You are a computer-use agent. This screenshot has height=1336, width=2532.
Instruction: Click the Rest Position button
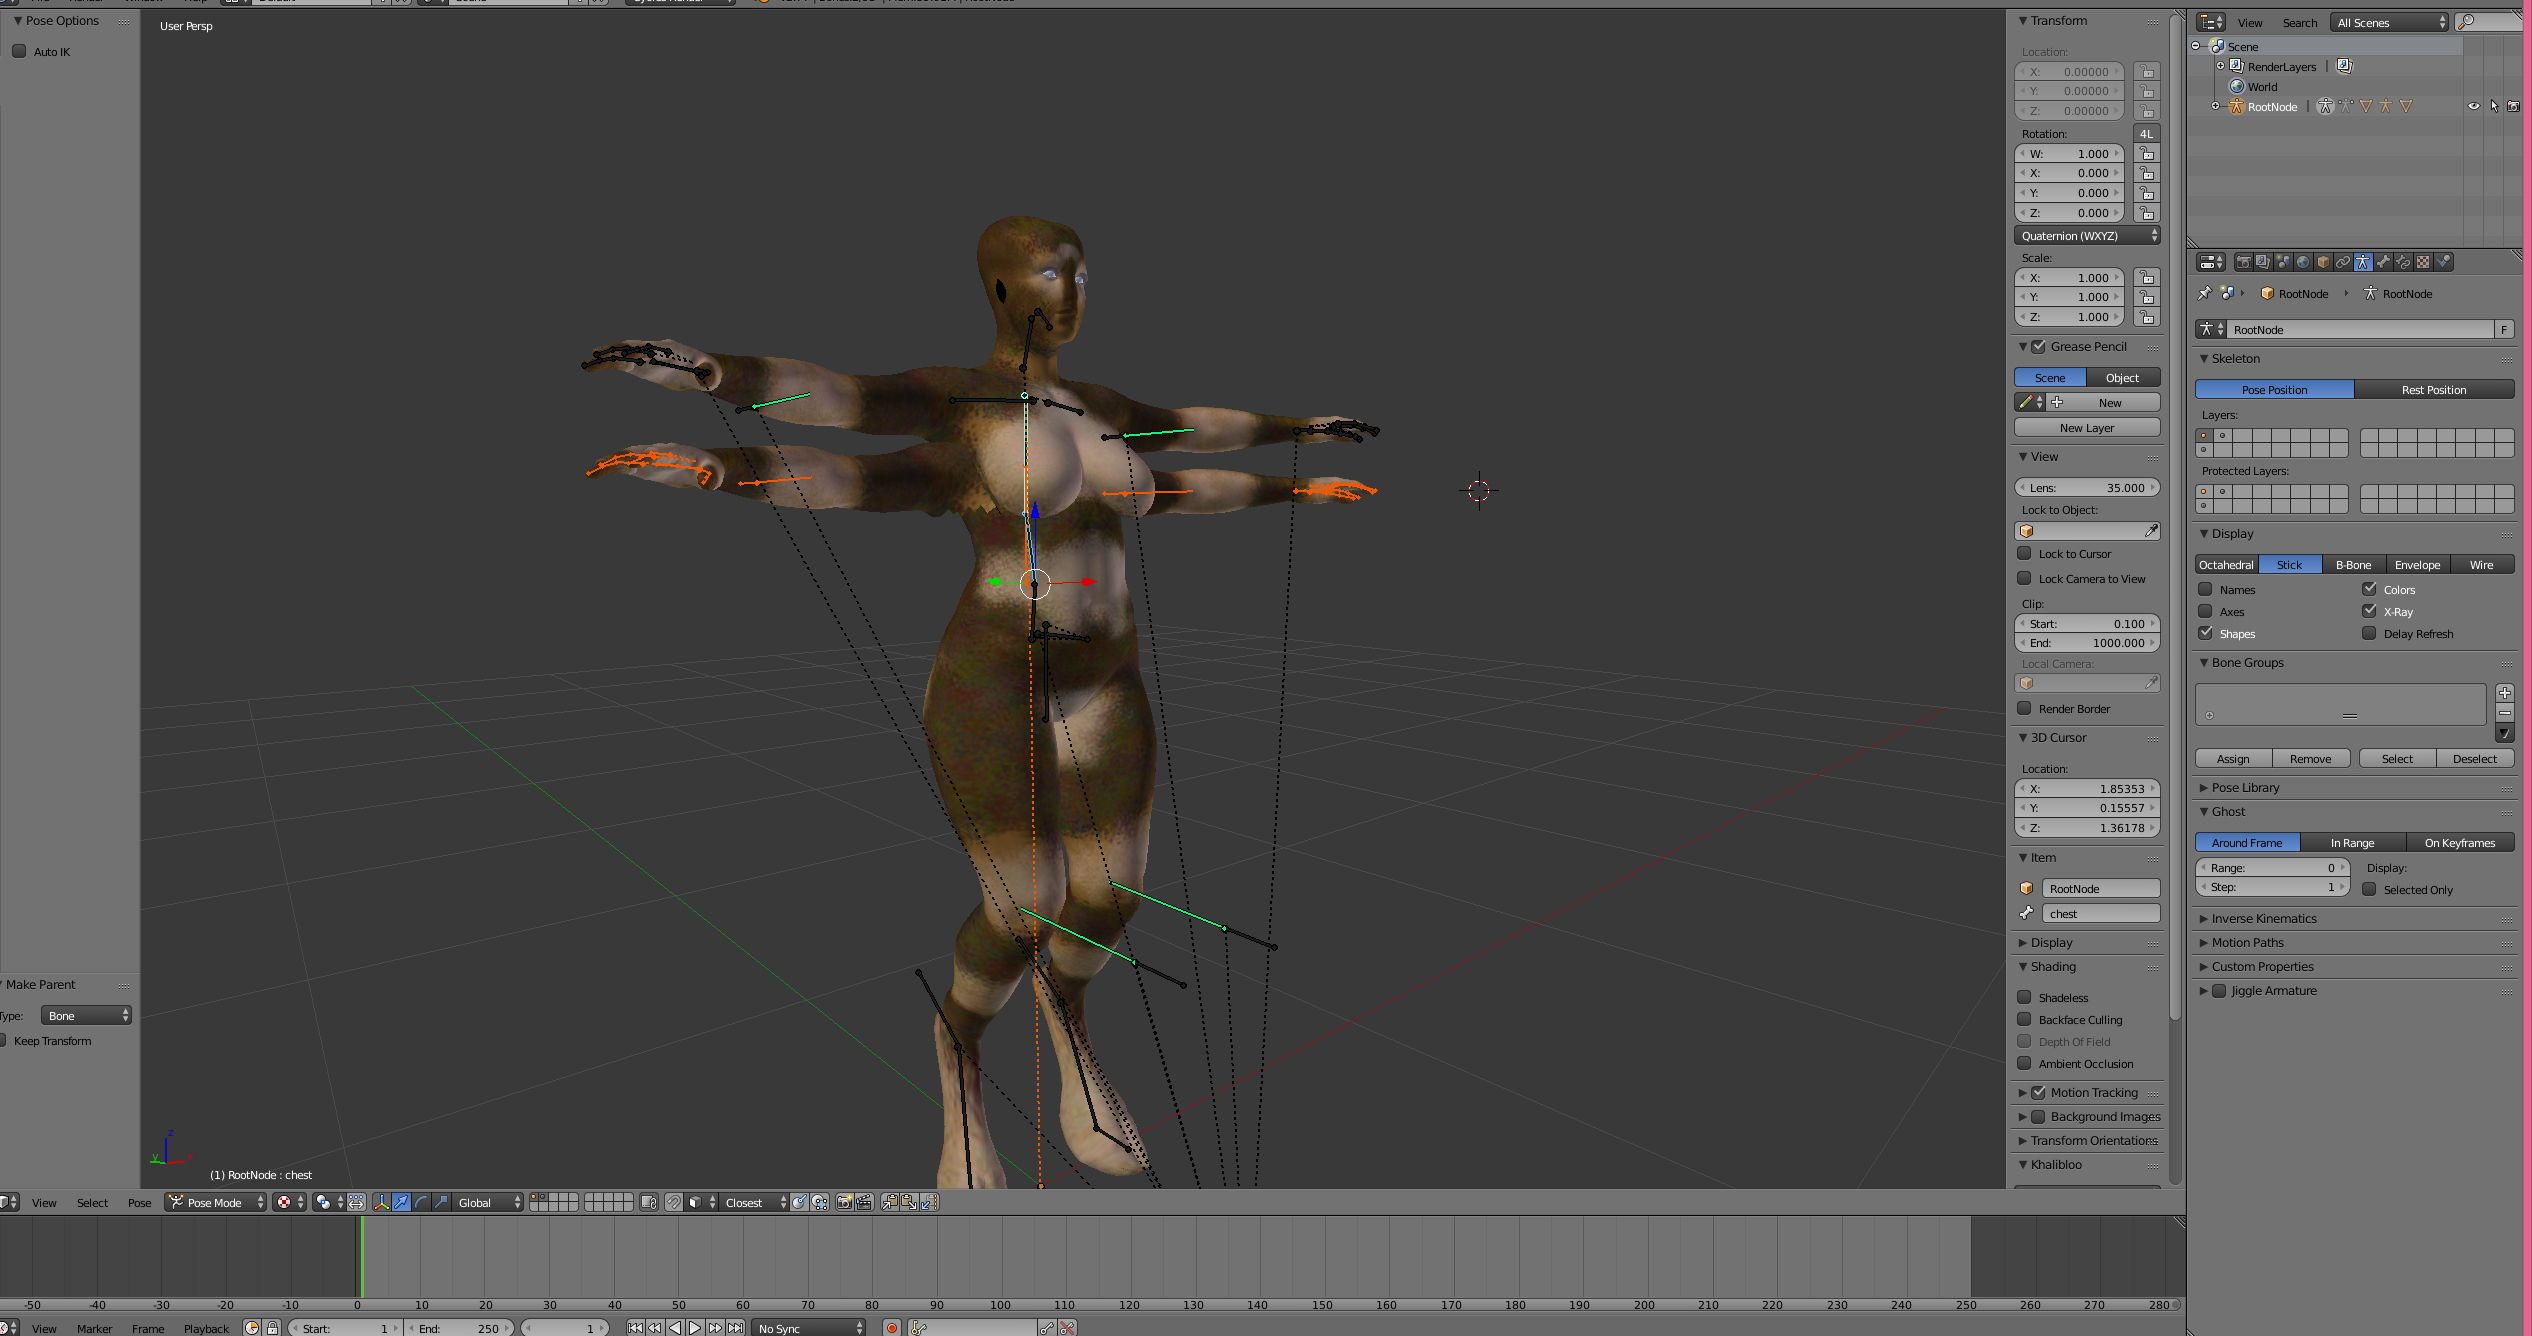2433,389
